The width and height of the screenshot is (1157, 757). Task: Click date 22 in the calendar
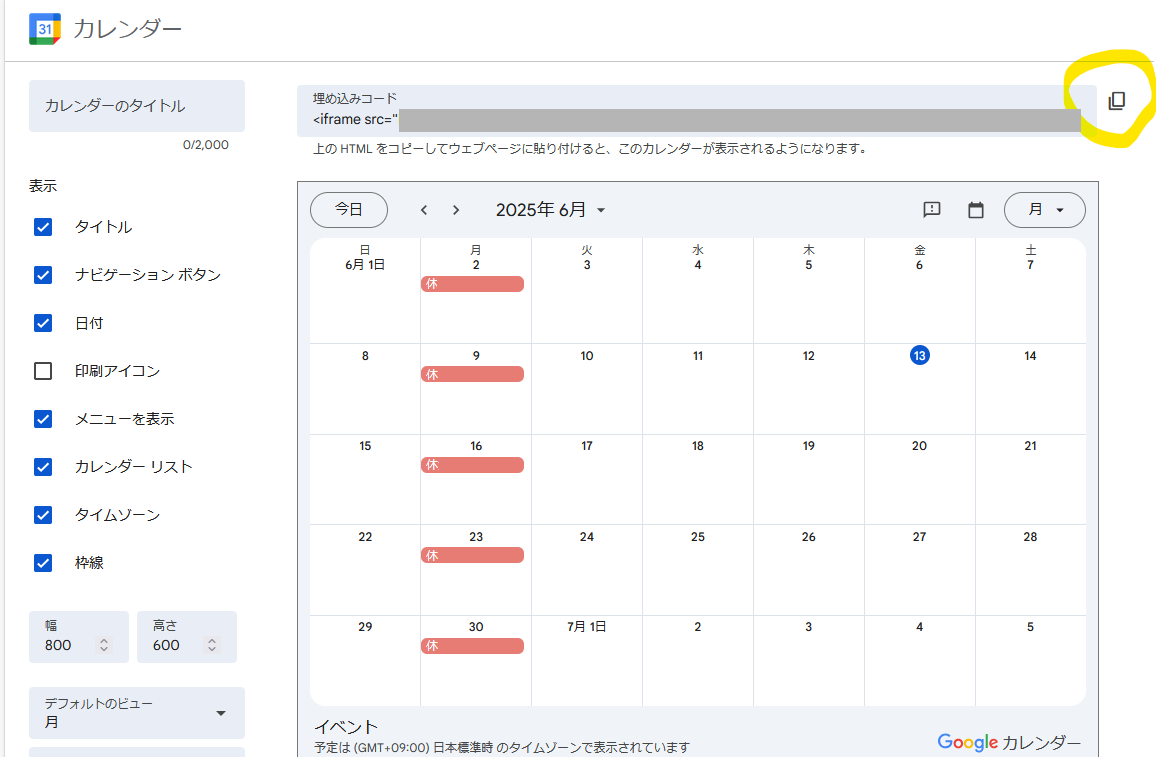(x=365, y=537)
